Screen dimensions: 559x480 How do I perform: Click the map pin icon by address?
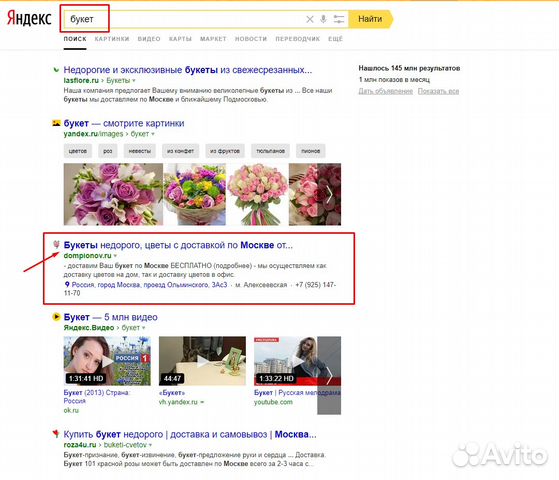click(67, 285)
